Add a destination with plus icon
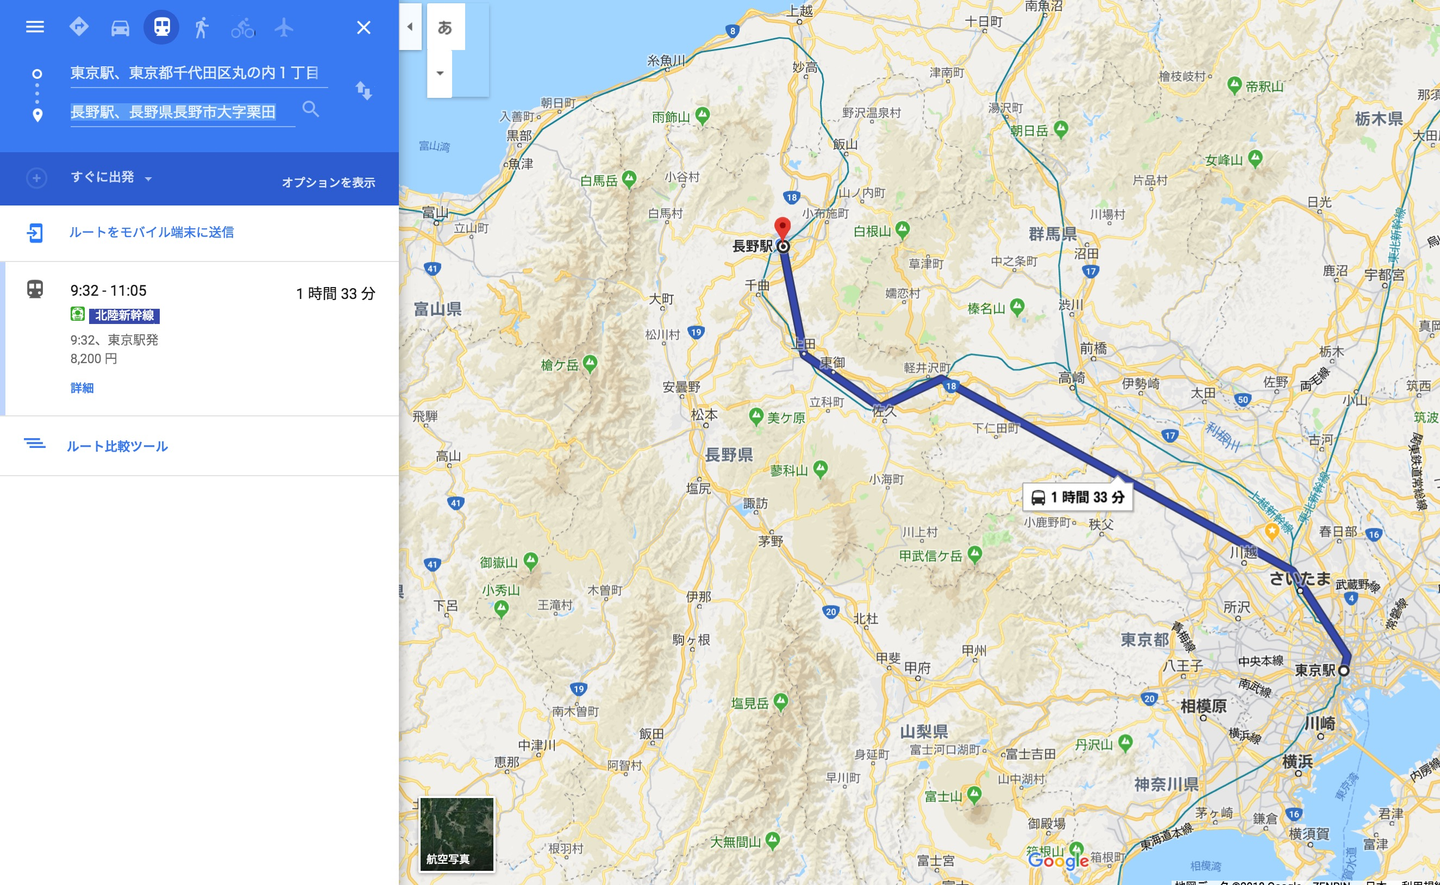Image resolution: width=1440 pixels, height=885 pixels. (36, 178)
